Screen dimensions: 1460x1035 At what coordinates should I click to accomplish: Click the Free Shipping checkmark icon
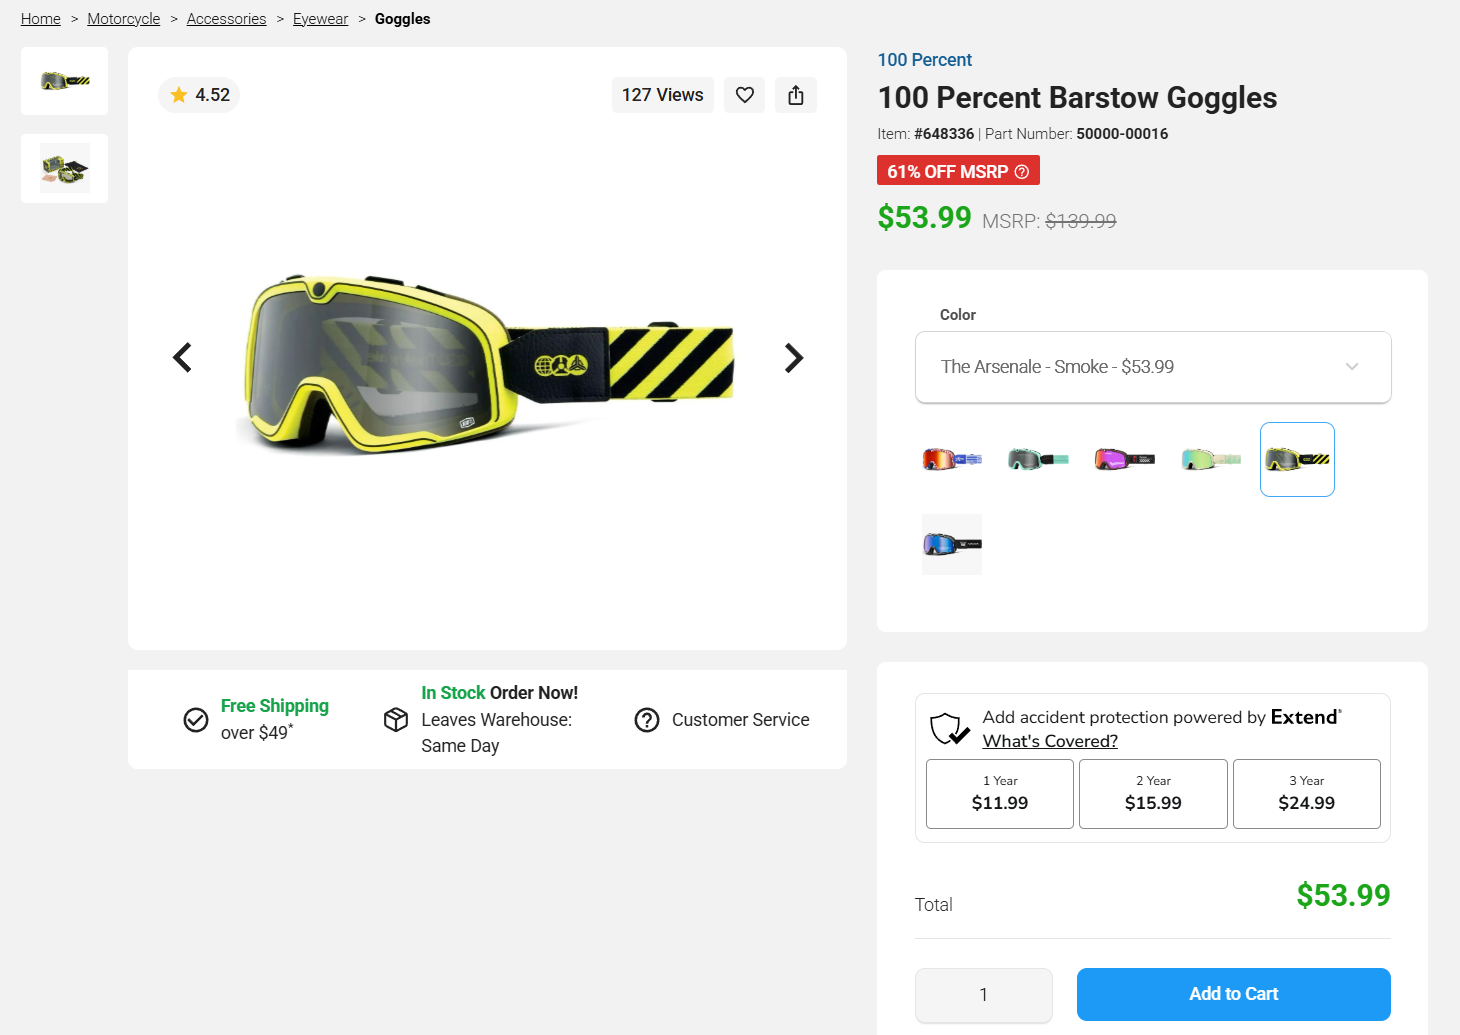[196, 720]
